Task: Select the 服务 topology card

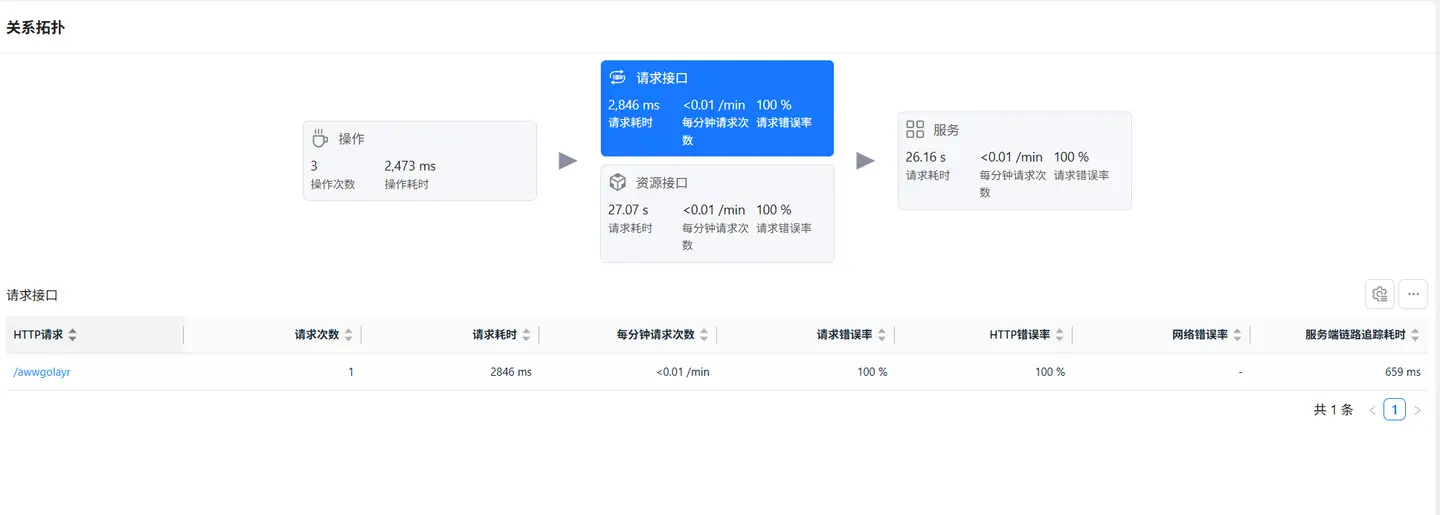Action: (1014, 161)
